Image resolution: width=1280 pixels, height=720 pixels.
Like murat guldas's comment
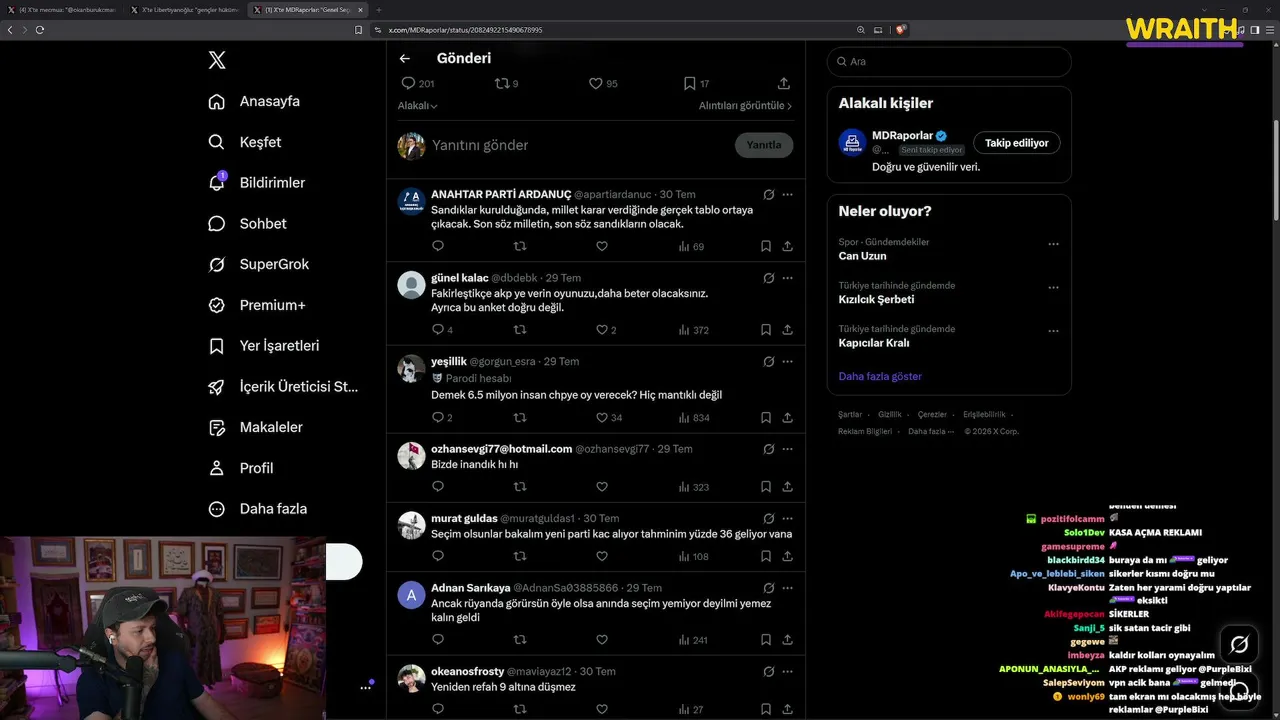point(602,557)
